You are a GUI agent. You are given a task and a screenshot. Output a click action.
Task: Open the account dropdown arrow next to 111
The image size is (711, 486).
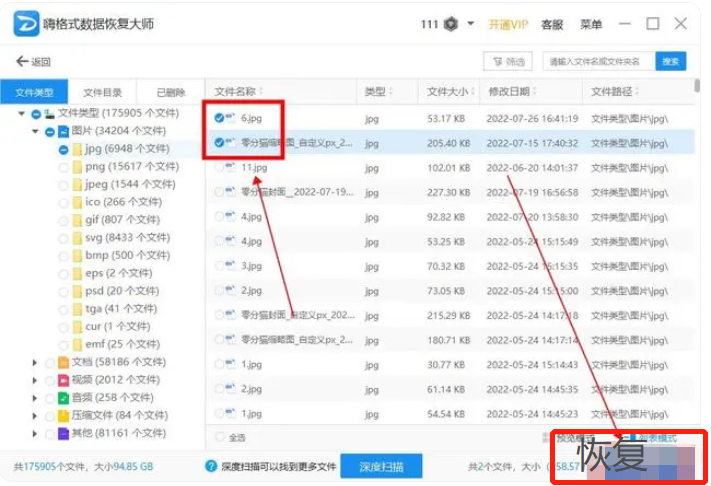pos(471,24)
